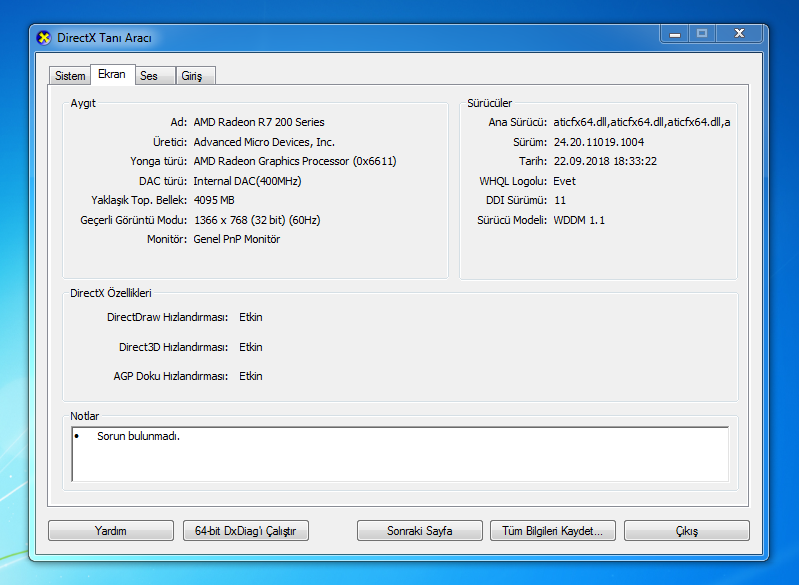
Task: Click the Internal DAC(400MHz) value
Action: [247, 181]
